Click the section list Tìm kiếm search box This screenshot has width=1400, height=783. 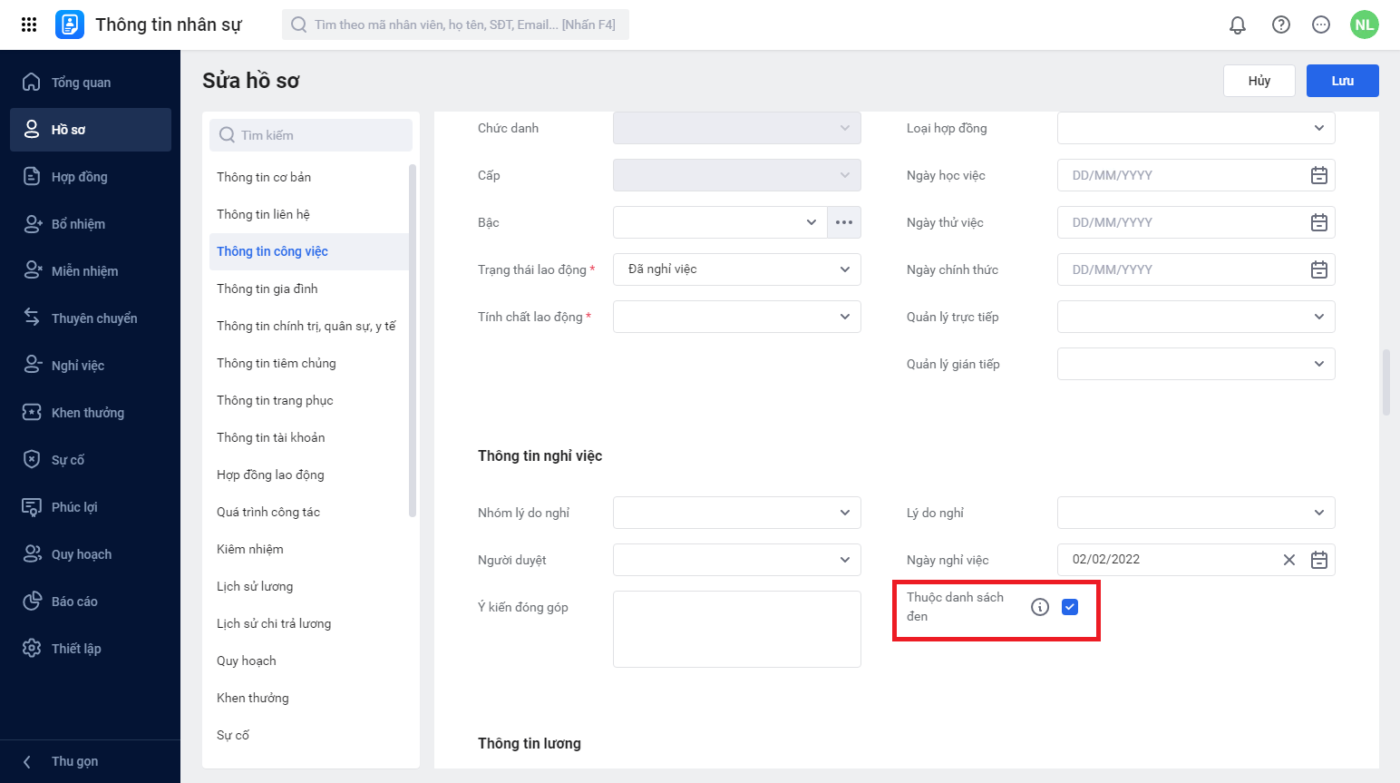pyautogui.click(x=311, y=135)
